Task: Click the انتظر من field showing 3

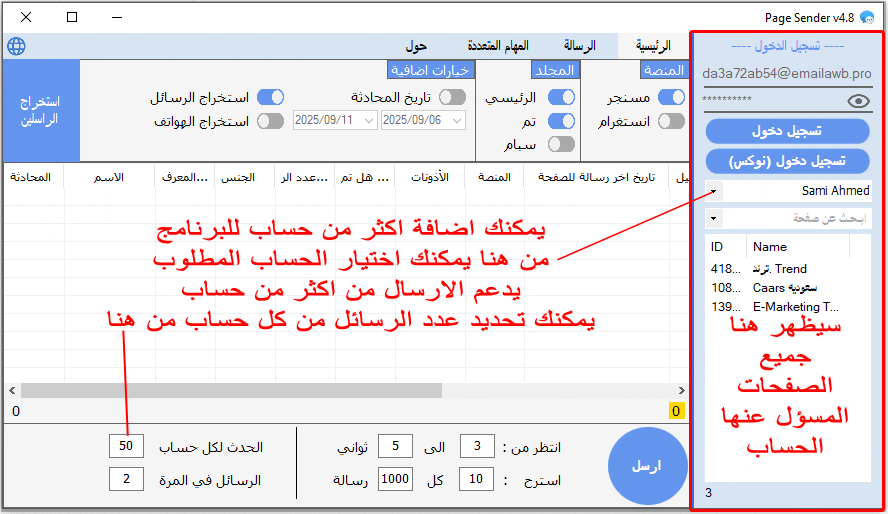Action: tap(477, 446)
